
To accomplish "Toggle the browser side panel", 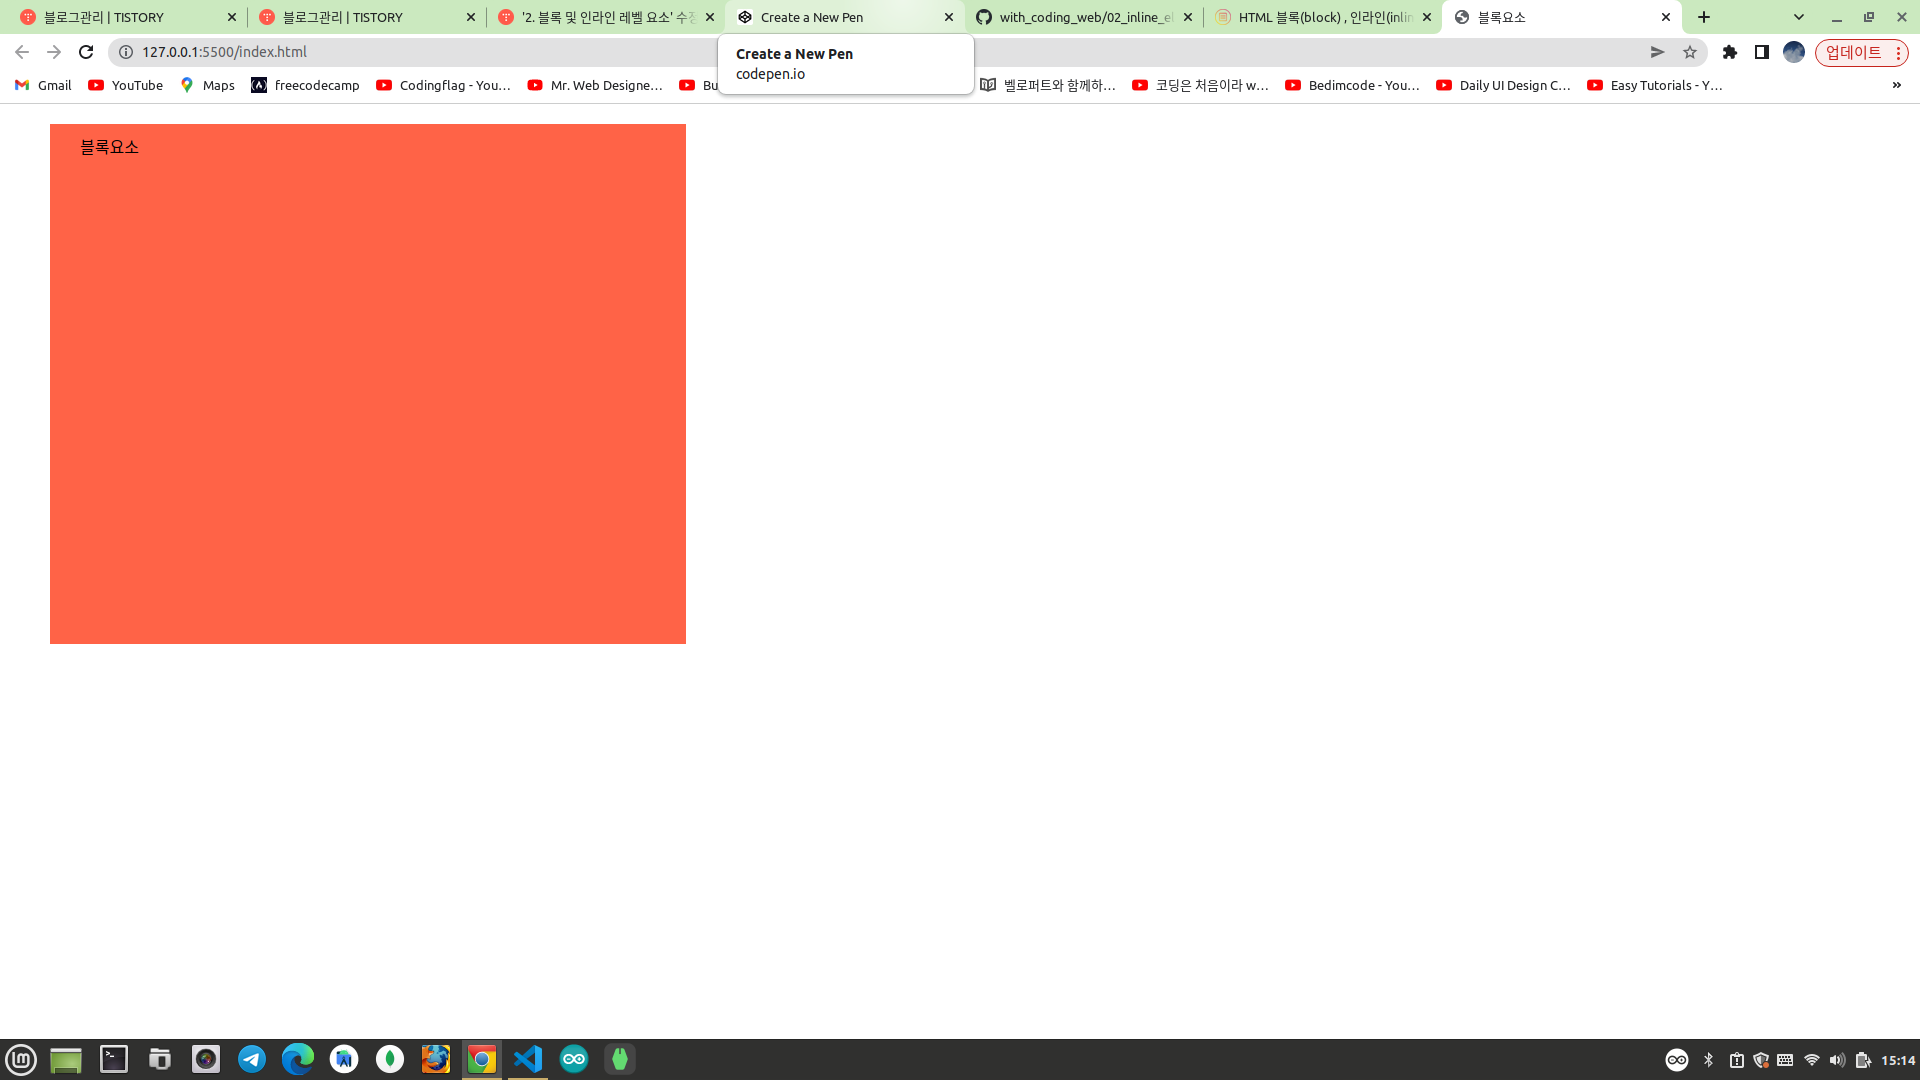I will click(1762, 52).
